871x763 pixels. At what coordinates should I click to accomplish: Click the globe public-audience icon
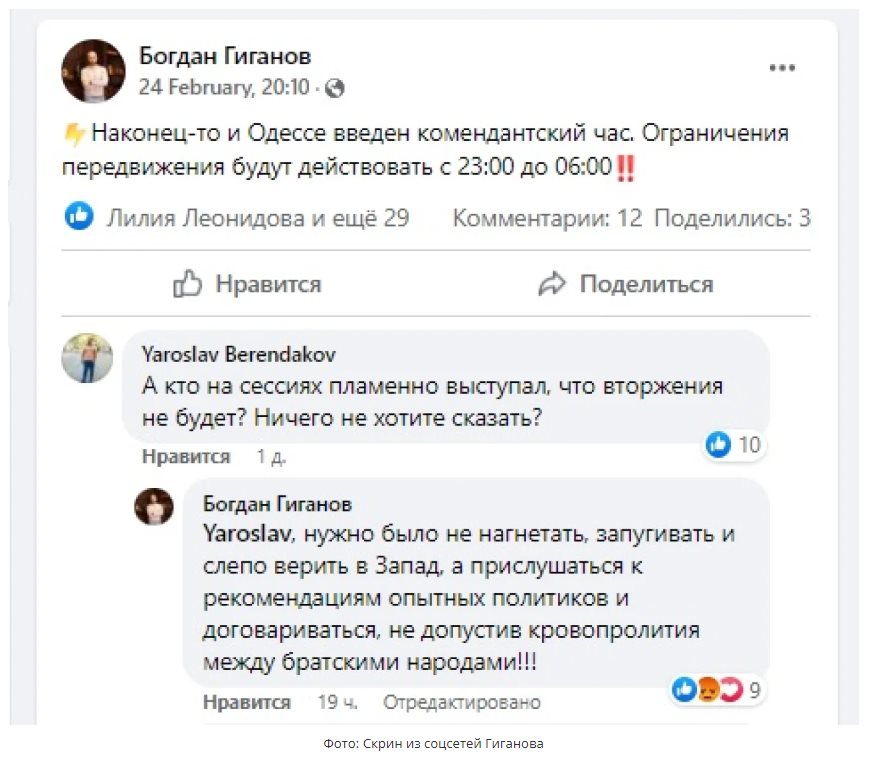[x=335, y=88]
